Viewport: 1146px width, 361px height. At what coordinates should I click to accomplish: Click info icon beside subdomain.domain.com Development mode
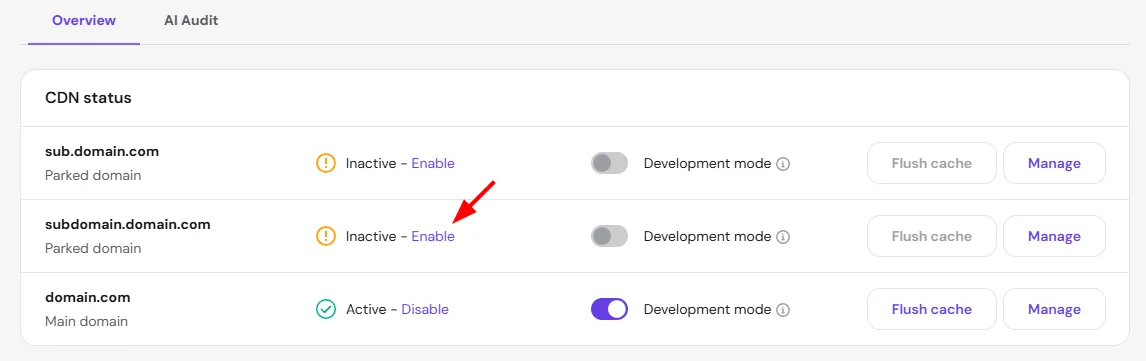pos(783,237)
